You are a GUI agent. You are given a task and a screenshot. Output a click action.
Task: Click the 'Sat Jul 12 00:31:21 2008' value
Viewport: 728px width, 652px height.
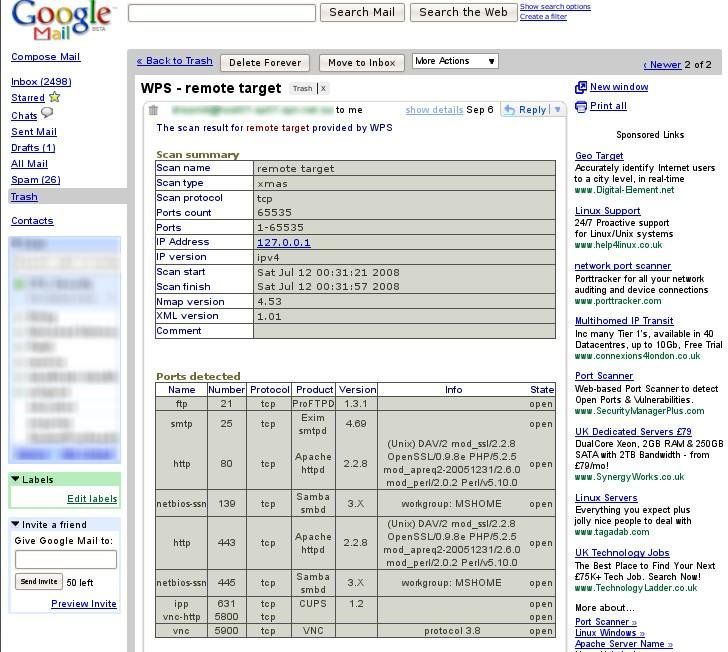328,273
